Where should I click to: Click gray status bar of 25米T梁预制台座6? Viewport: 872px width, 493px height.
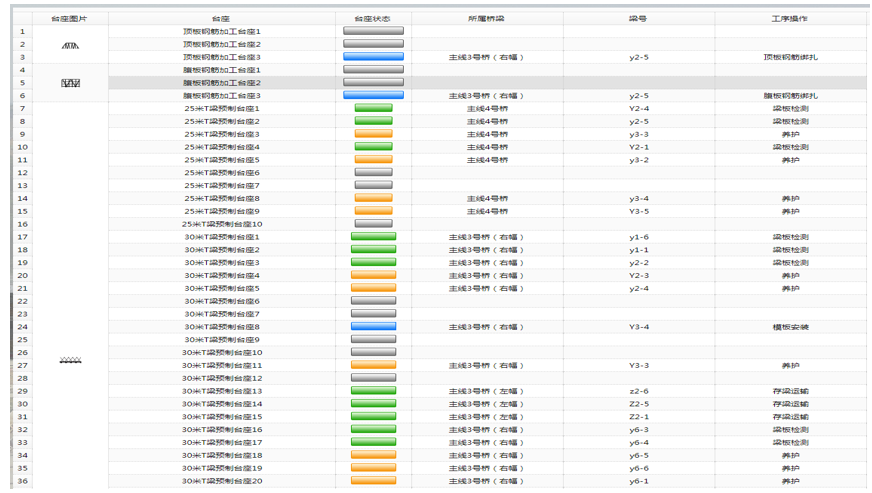(x=373, y=172)
